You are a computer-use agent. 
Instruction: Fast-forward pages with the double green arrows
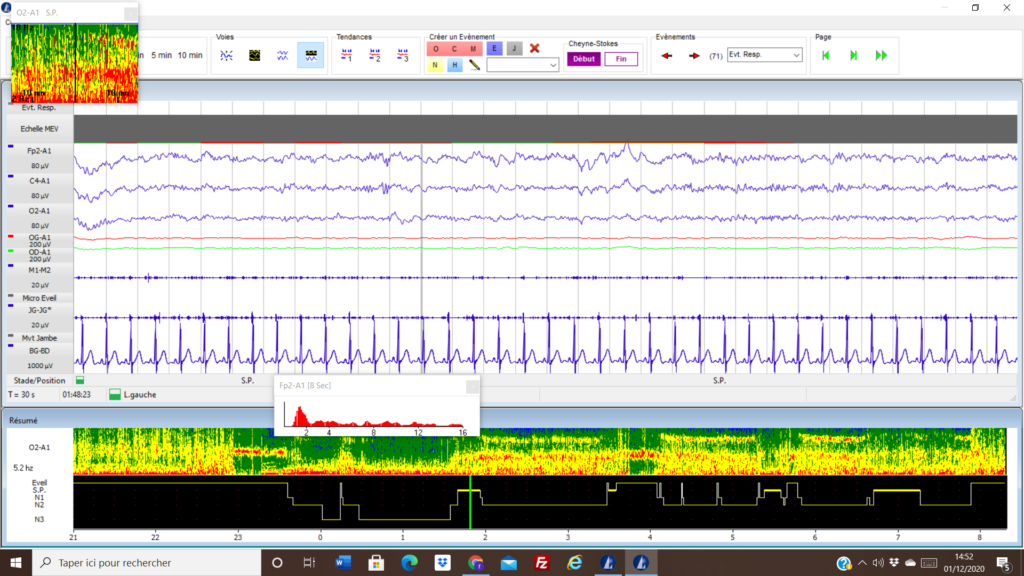click(881, 55)
